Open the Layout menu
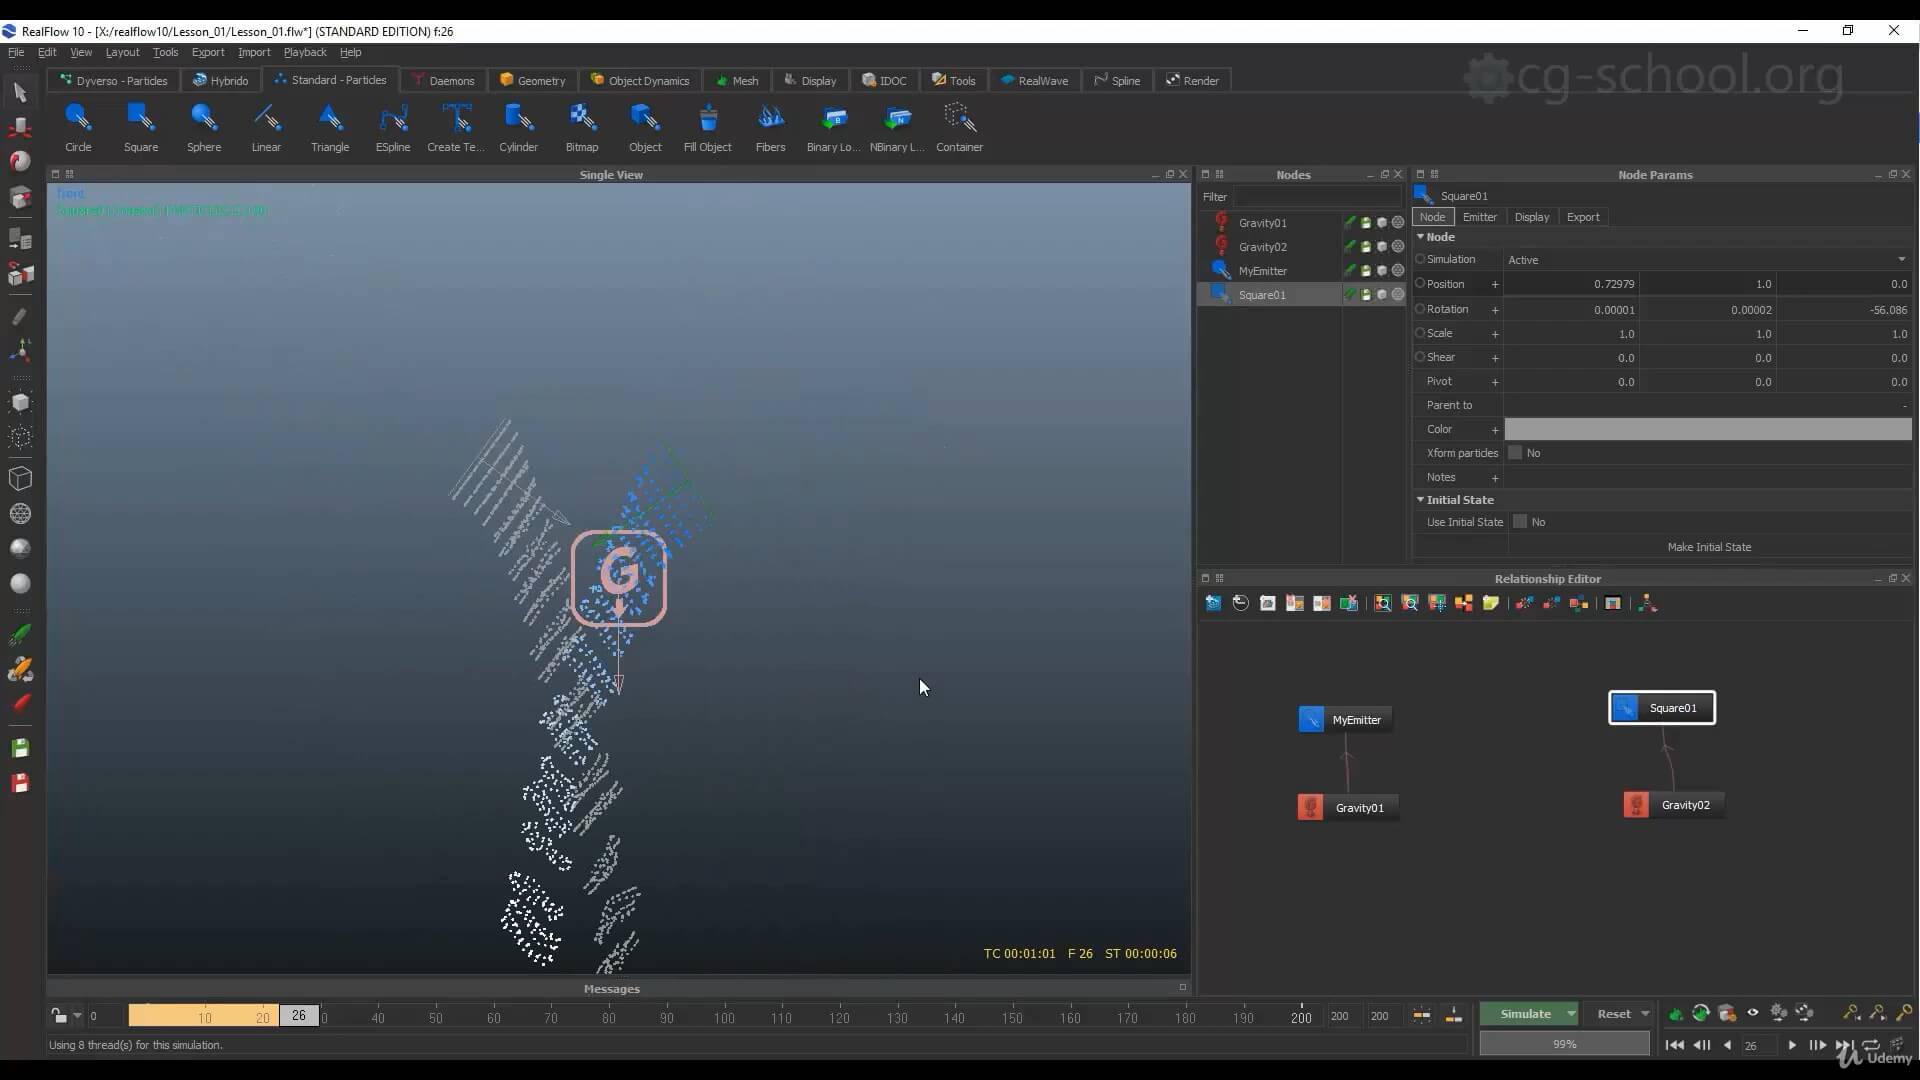The width and height of the screenshot is (1920, 1080). click(122, 52)
